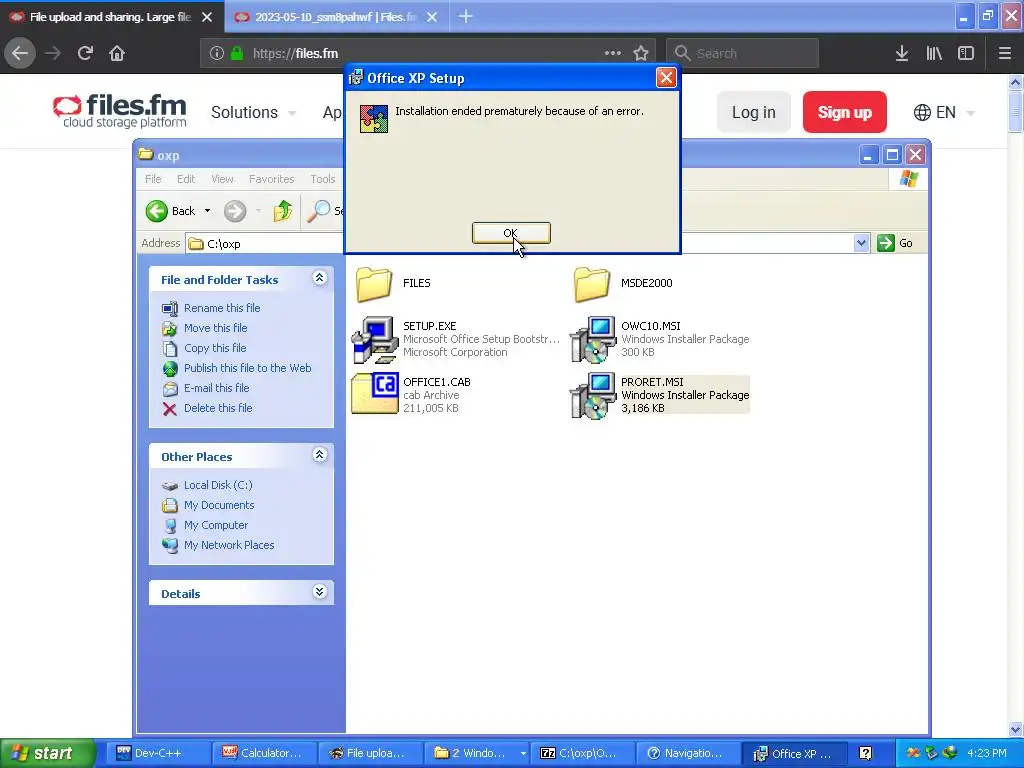Open Tools menu in oxp window
Screen dimensions: 1024x768
tap(323, 179)
